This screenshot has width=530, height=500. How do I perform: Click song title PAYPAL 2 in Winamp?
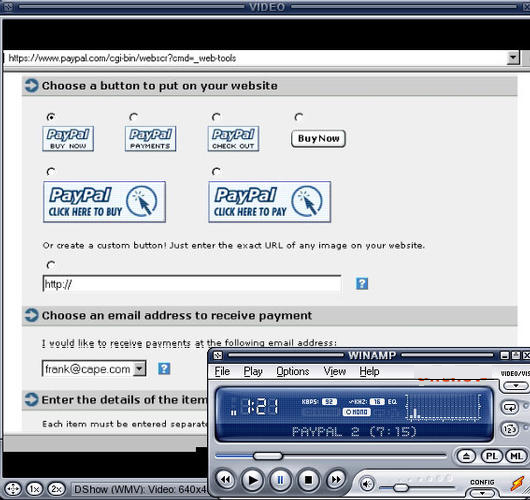[x=354, y=432]
